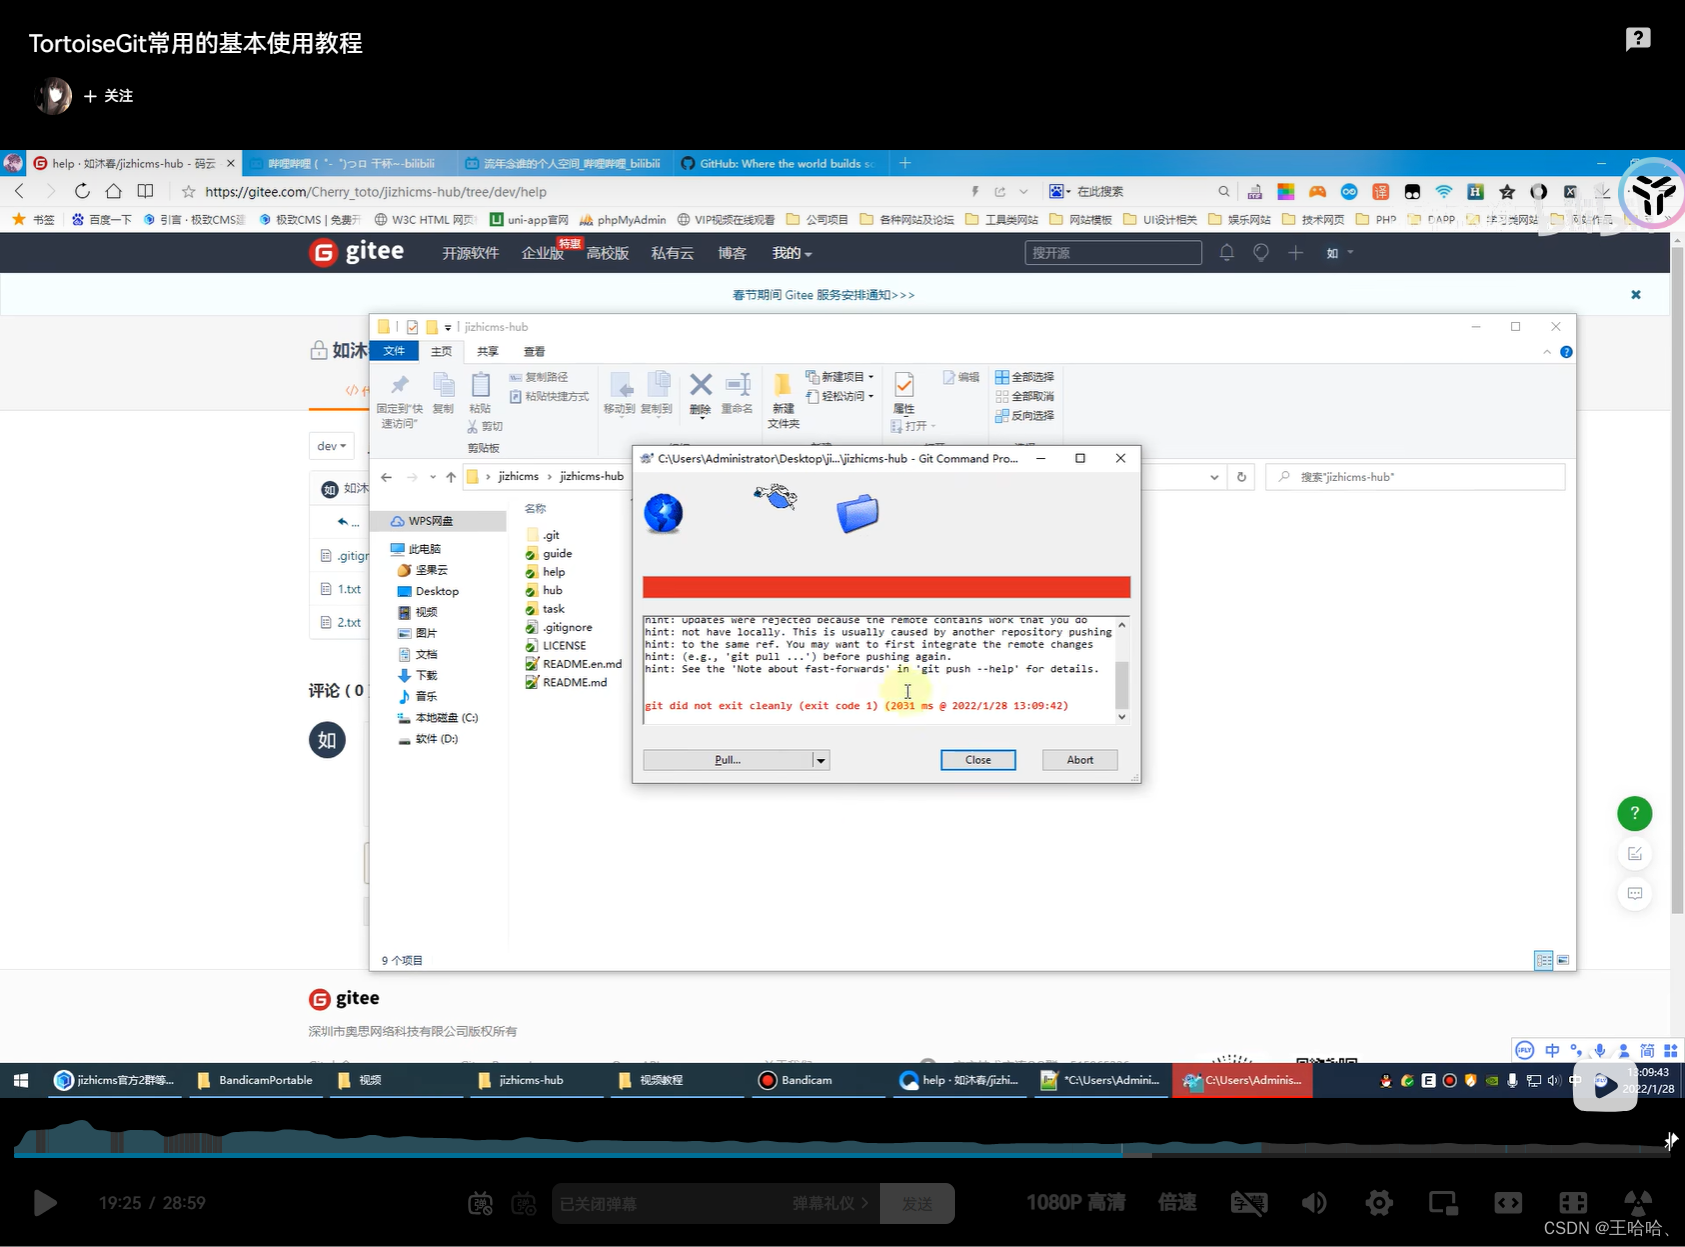Click 粘贴 paste icon in ribbon
The image size is (1685, 1247).
(480, 394)
